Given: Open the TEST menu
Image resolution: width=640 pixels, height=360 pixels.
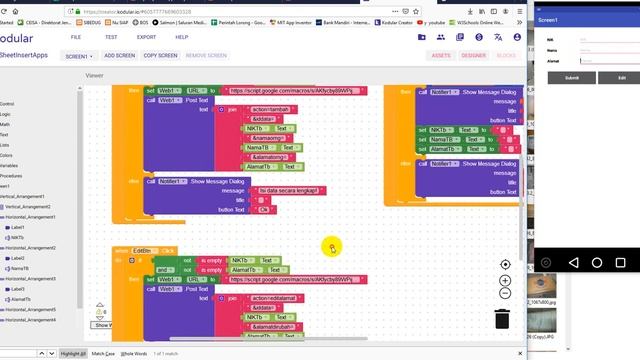Looking at the screenshot, I should (x=111, y=37).
